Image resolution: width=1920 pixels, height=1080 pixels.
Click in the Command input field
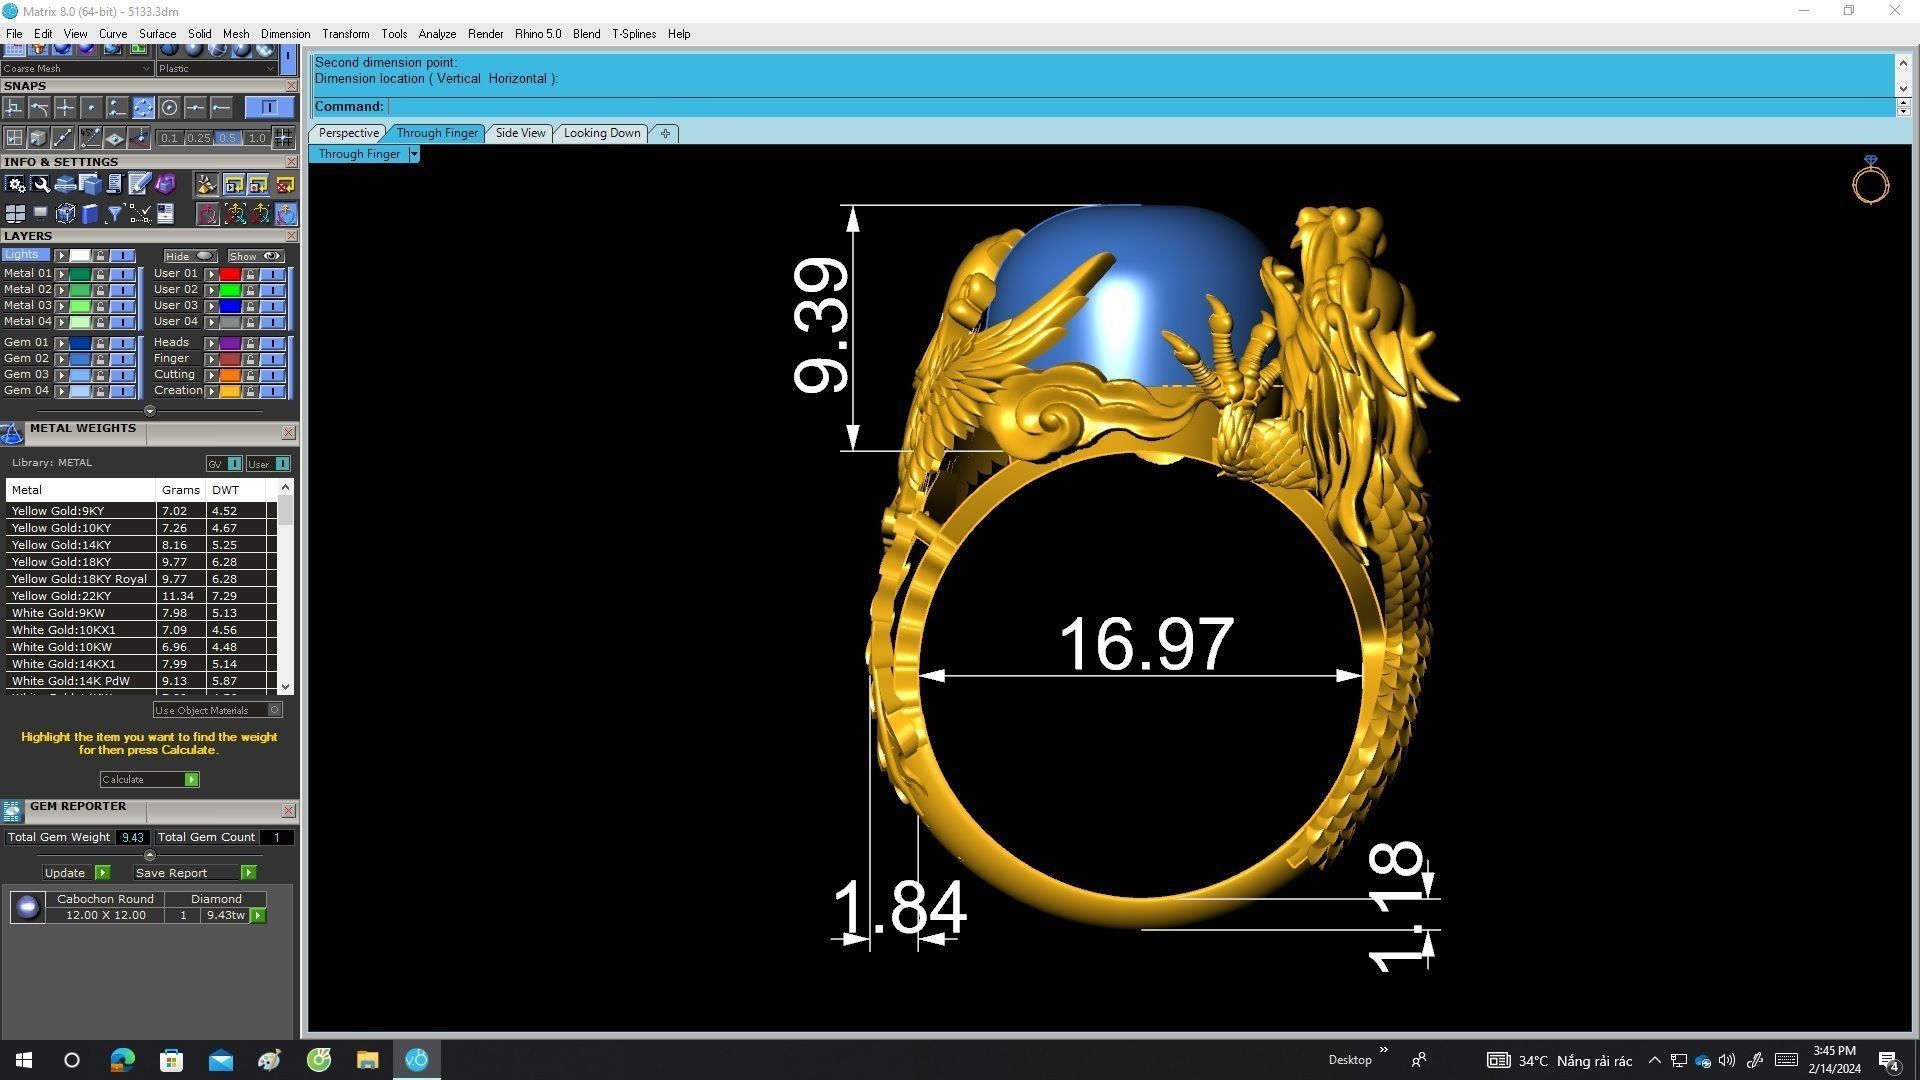(1140, 107)
